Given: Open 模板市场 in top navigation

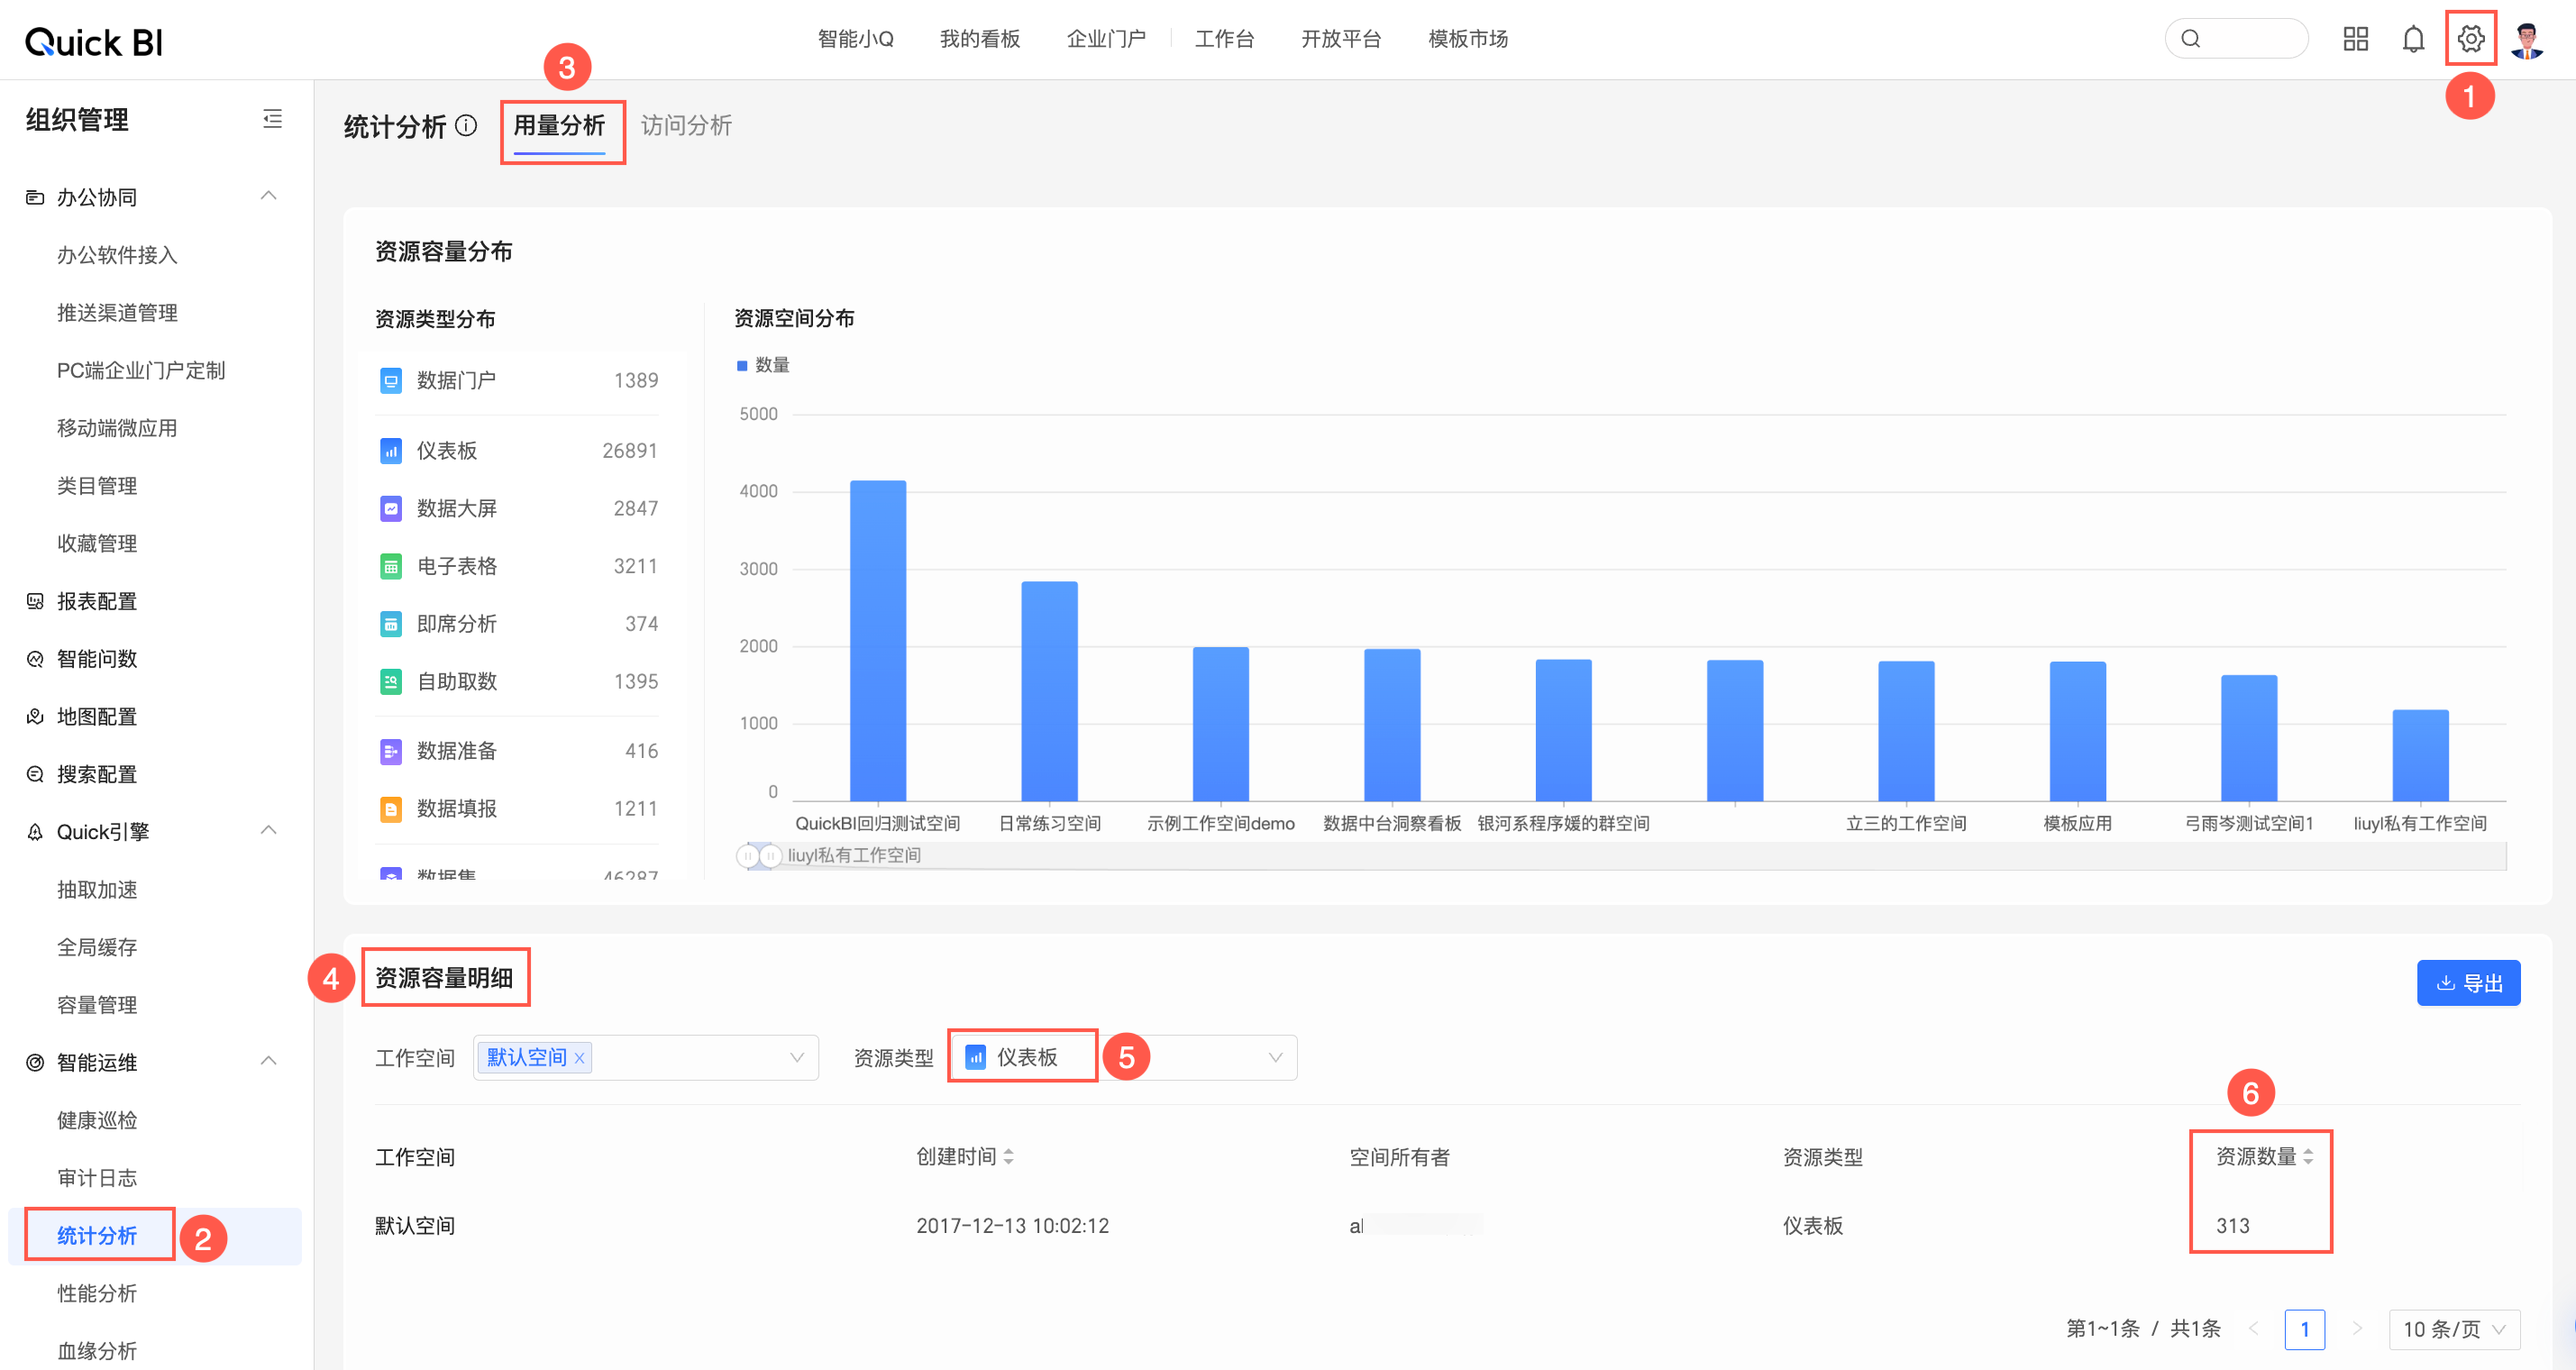Looking at the screenshot, I should (1468, 39).
